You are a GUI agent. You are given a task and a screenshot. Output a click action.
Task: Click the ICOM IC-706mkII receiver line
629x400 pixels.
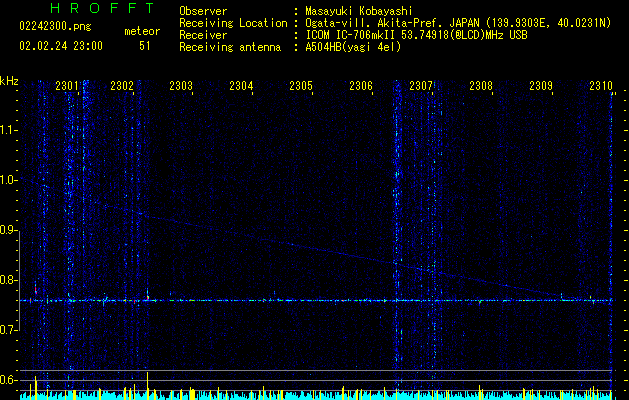pyautogui.click(x=416, y=35)
